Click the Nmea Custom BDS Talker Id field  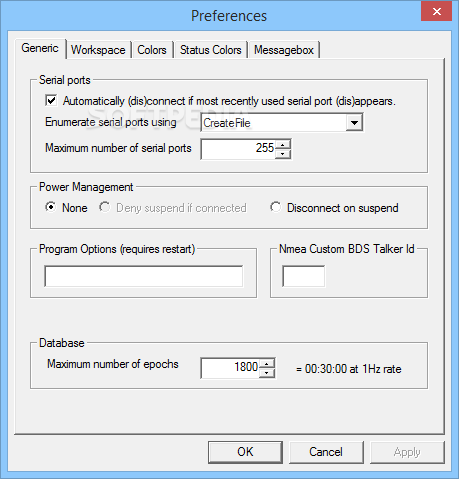pyautogui.click(x=303, y=276)
